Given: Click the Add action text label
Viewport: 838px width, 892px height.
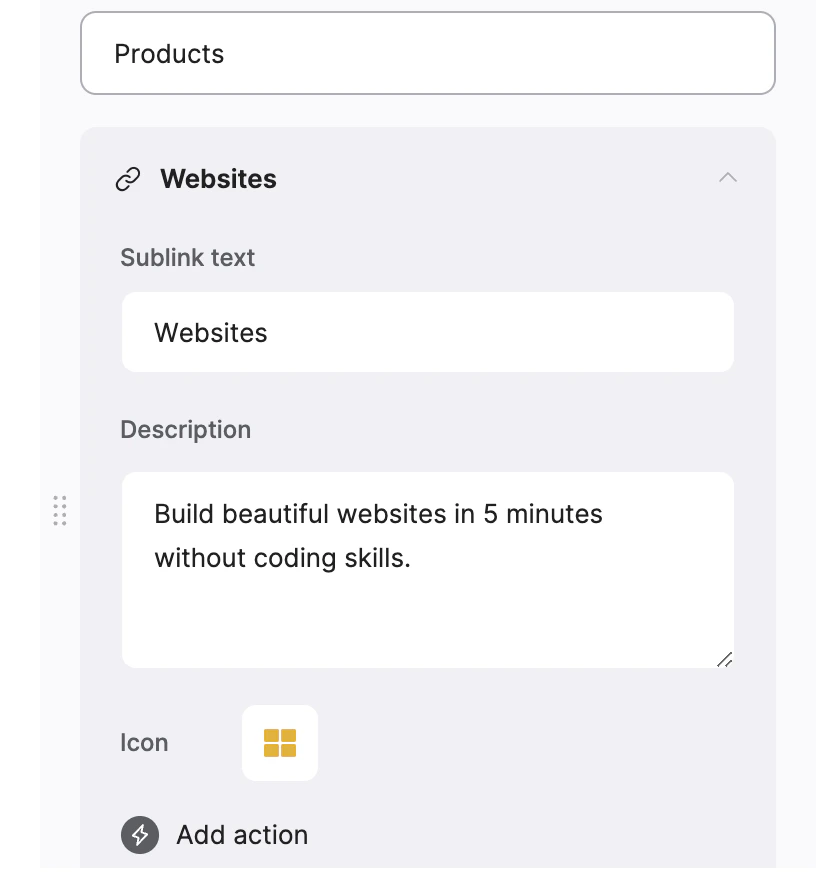Looking at the screenshot, I should 242,835.
